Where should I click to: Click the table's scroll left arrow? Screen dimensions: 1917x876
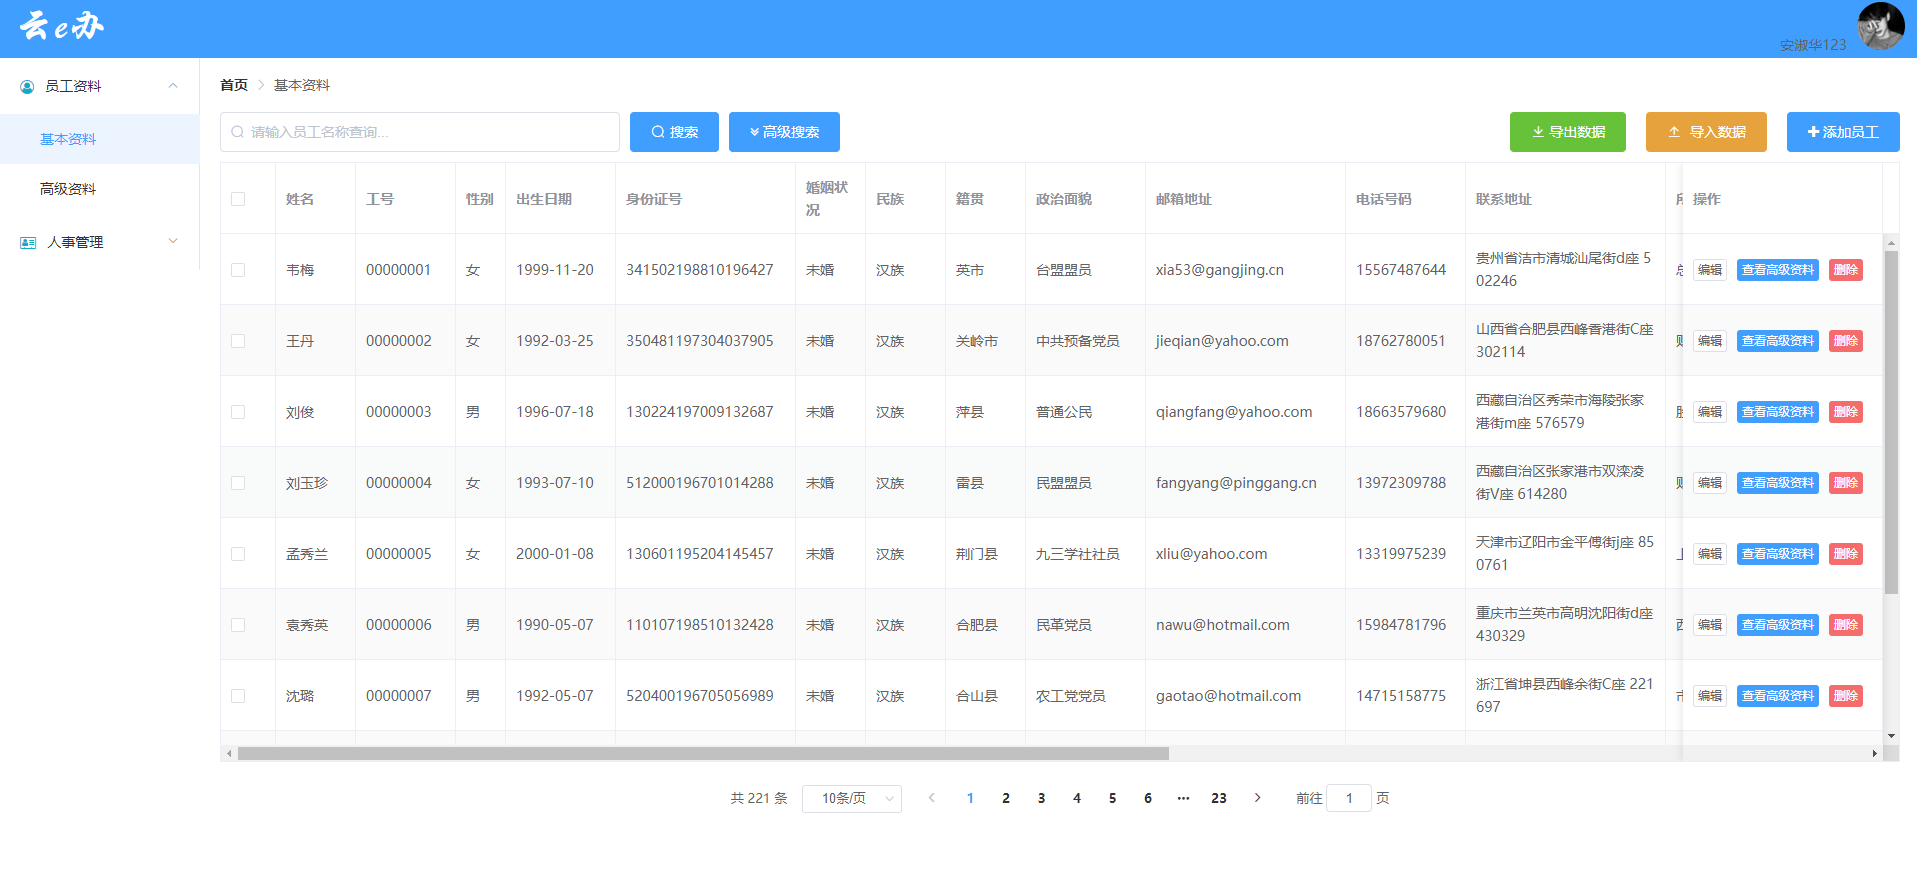point(229,753)
